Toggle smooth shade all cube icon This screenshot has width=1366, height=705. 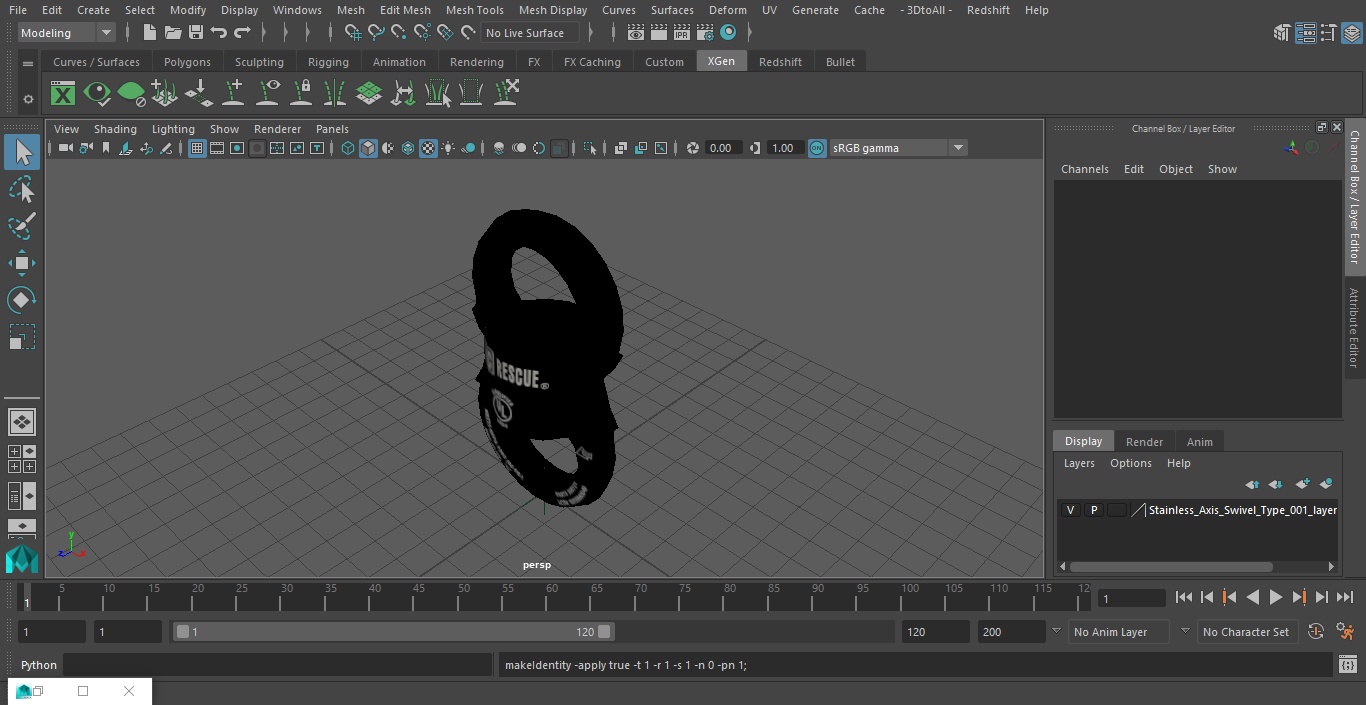[x=368, y=148]
